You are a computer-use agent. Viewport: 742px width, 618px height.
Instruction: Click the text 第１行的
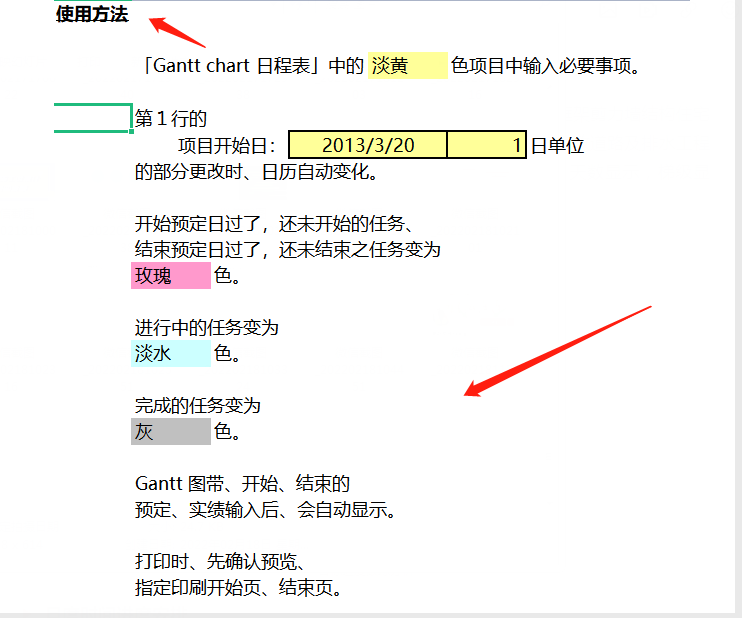point(171,118)
